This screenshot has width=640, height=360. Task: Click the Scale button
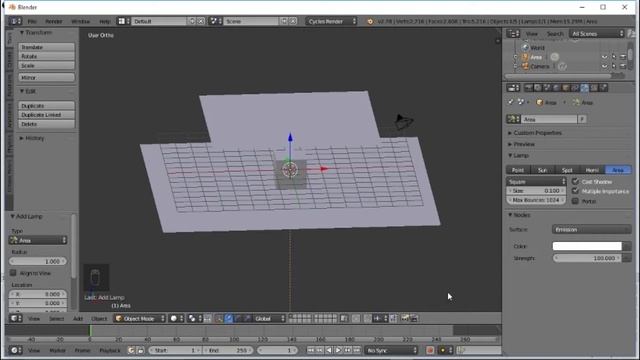(x=46, y=65)
